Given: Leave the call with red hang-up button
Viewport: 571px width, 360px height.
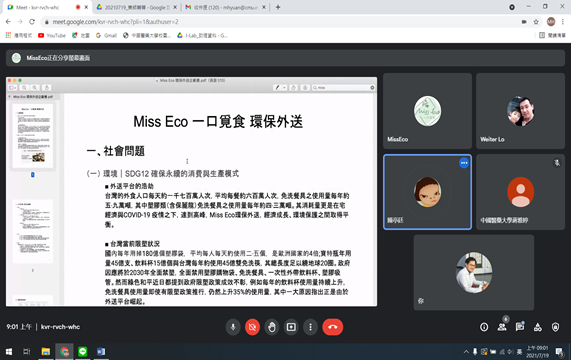Looking at the screenshot, I should coord(332,327).
